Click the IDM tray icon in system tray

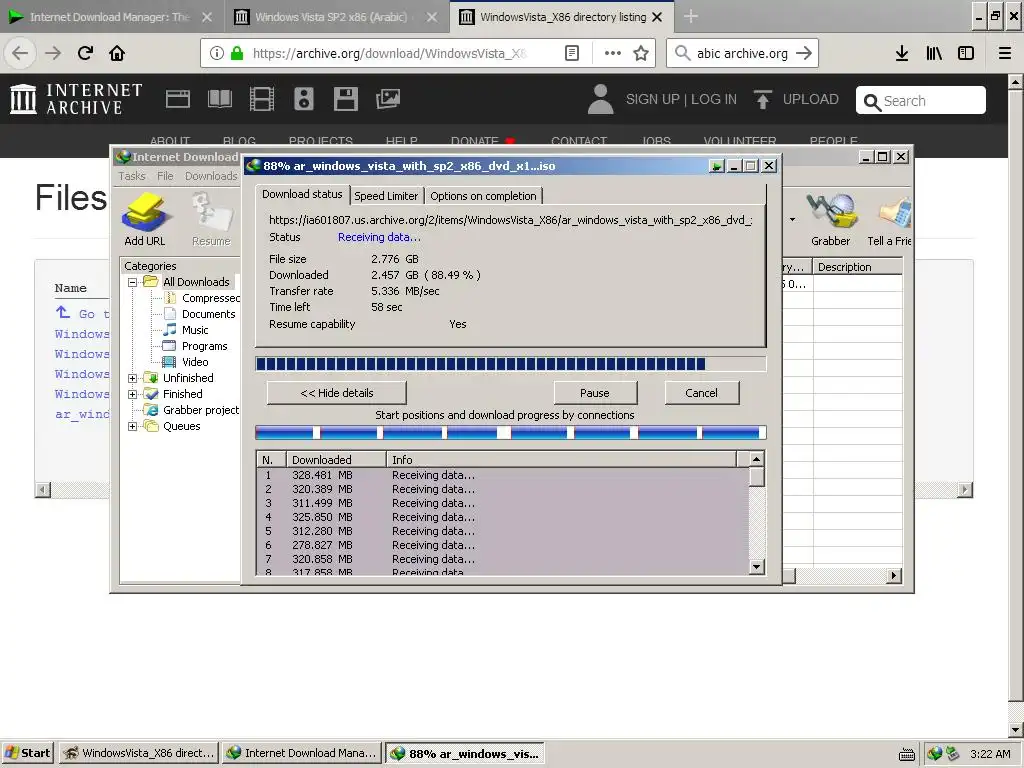[935, 753]
